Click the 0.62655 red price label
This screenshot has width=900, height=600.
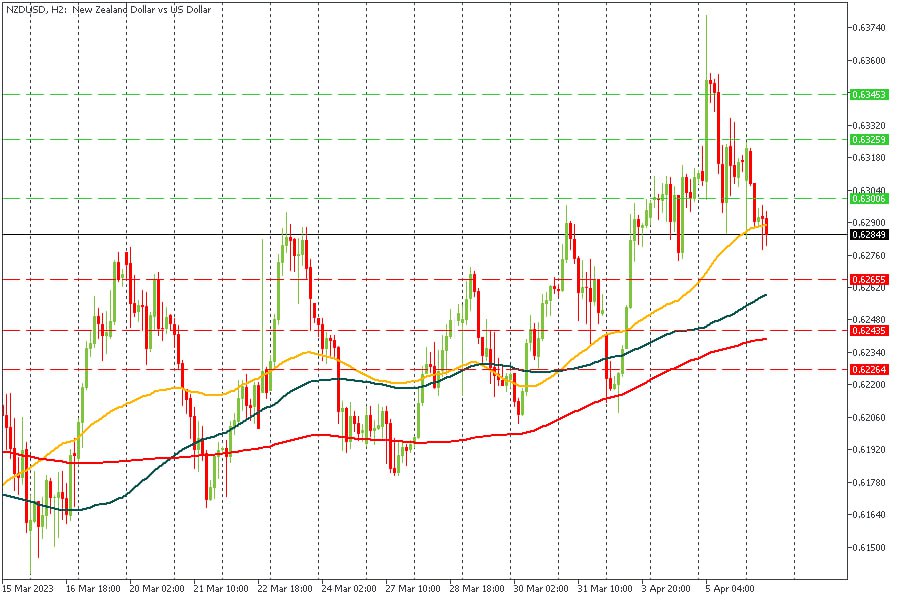point(869,280)
